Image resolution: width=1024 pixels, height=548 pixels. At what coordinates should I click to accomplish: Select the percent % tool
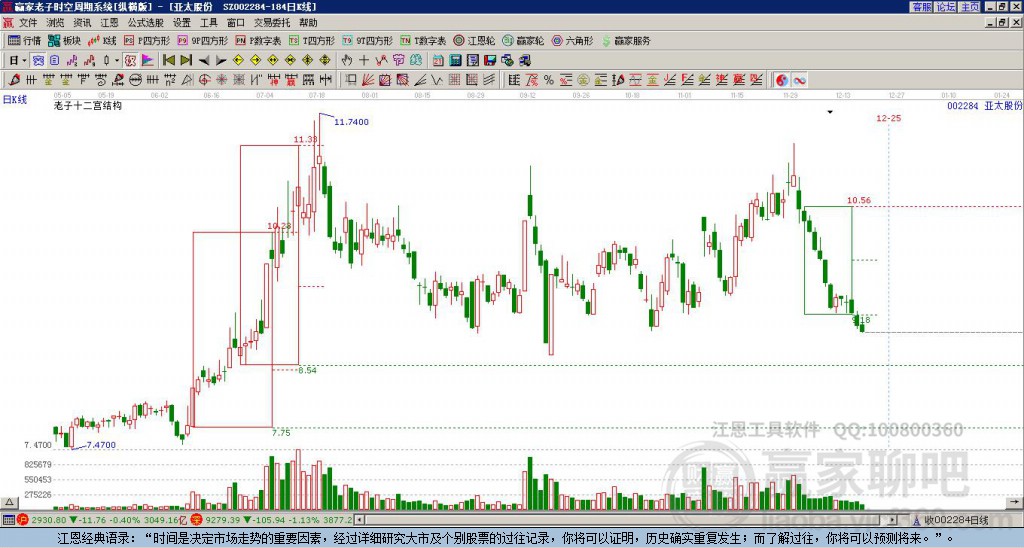549,80
